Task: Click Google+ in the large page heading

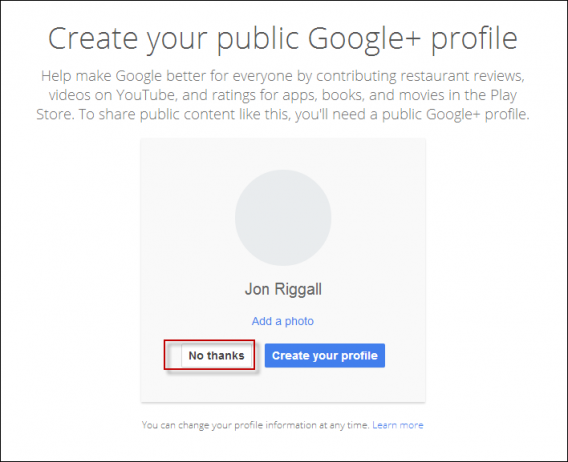Action: 364,39
